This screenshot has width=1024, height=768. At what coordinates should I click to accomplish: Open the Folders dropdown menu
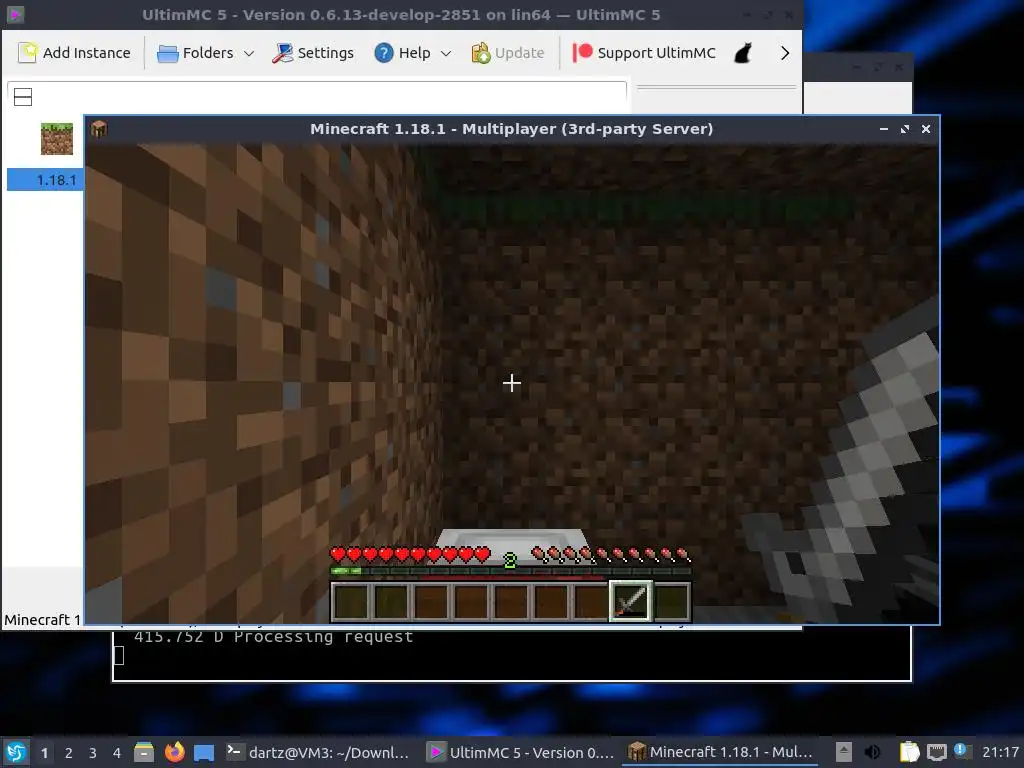coord(206,53)
